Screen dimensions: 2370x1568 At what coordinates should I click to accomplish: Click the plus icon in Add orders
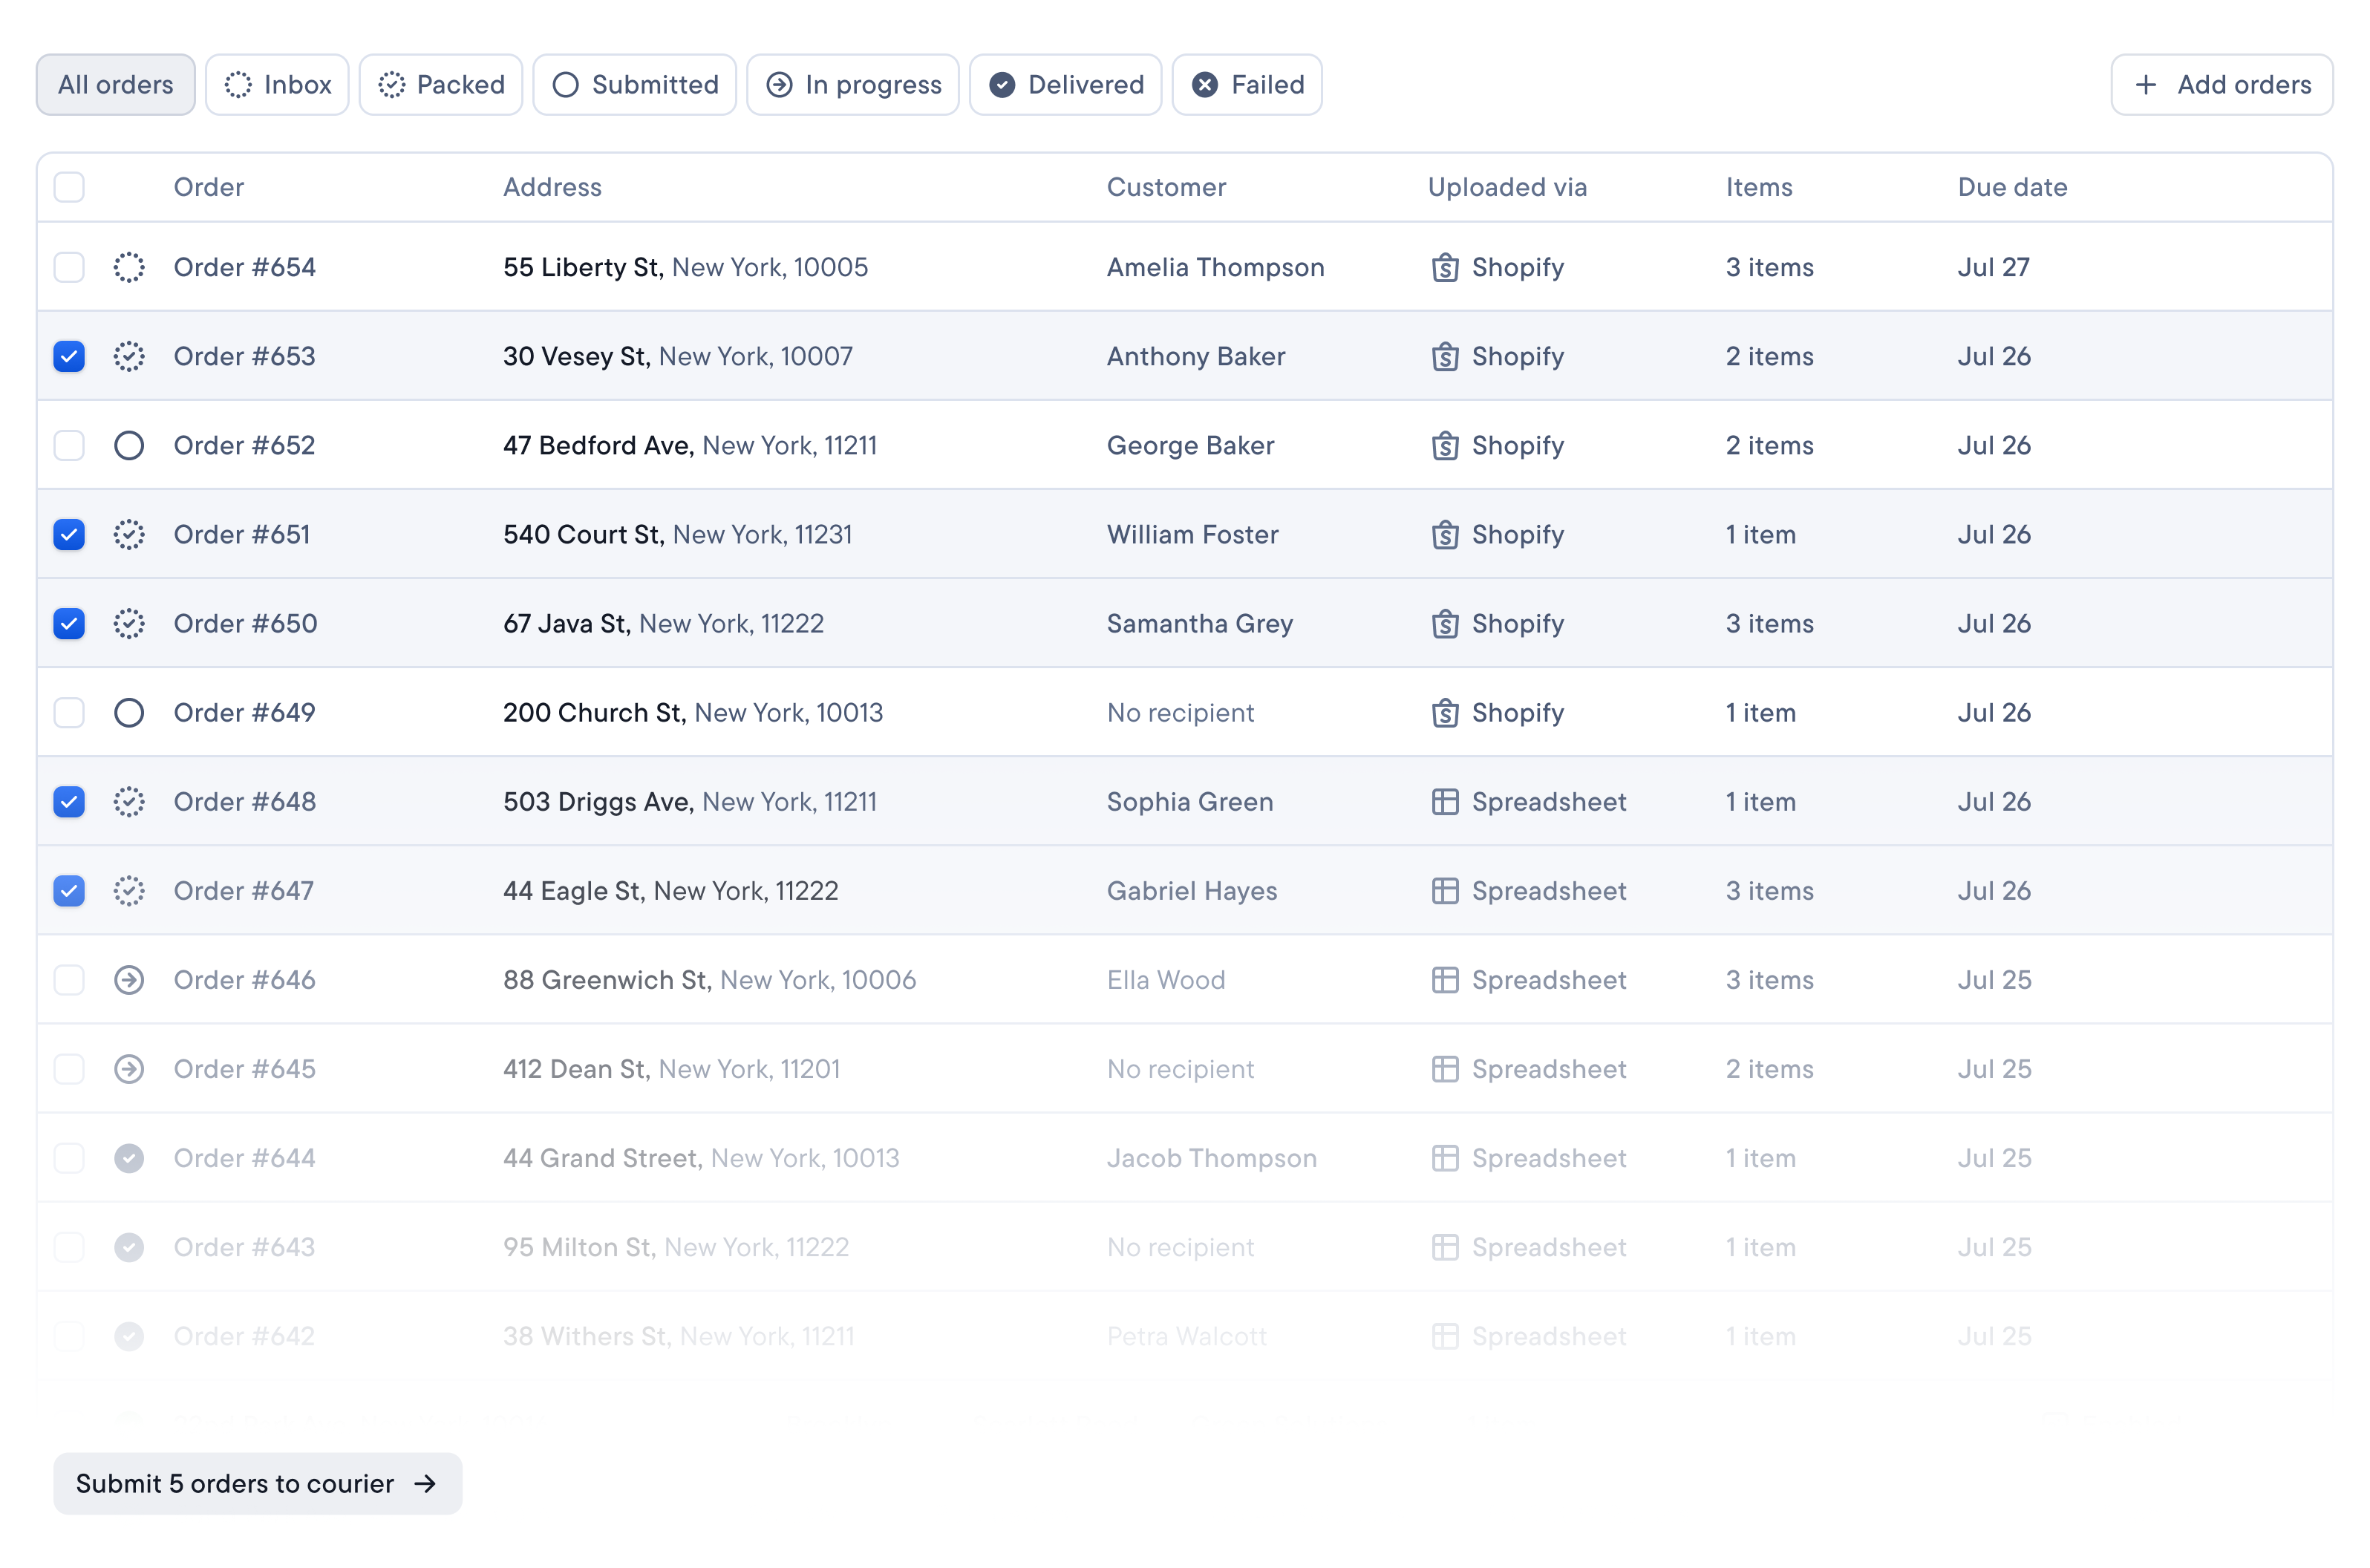click(x=2145, y=84)
